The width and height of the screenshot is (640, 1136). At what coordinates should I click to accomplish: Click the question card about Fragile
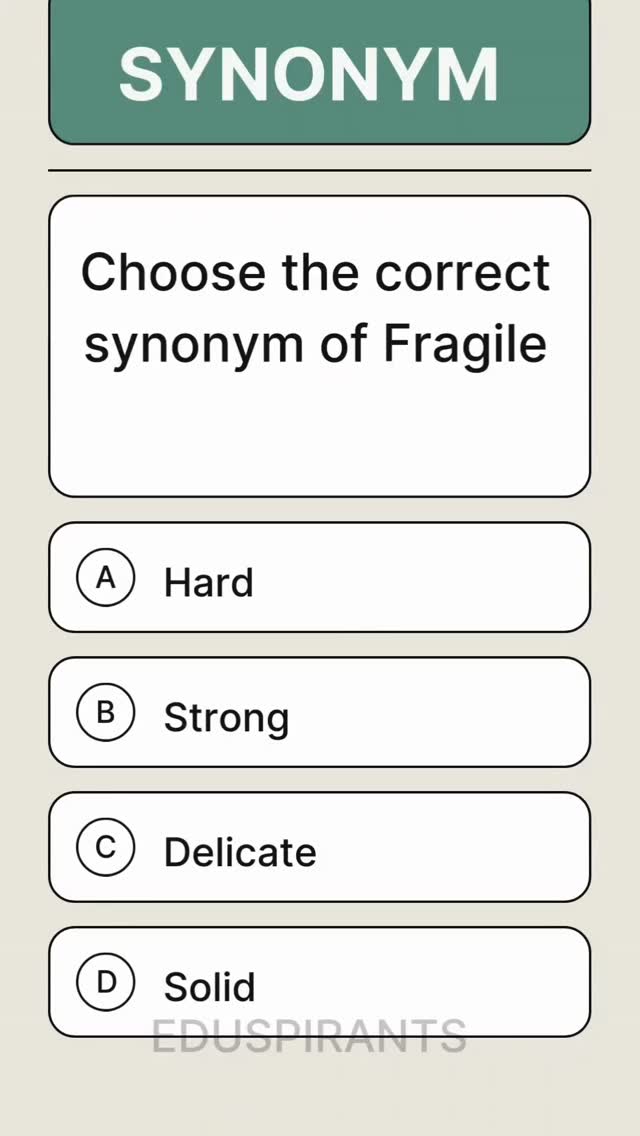click(x=320, y=346)
